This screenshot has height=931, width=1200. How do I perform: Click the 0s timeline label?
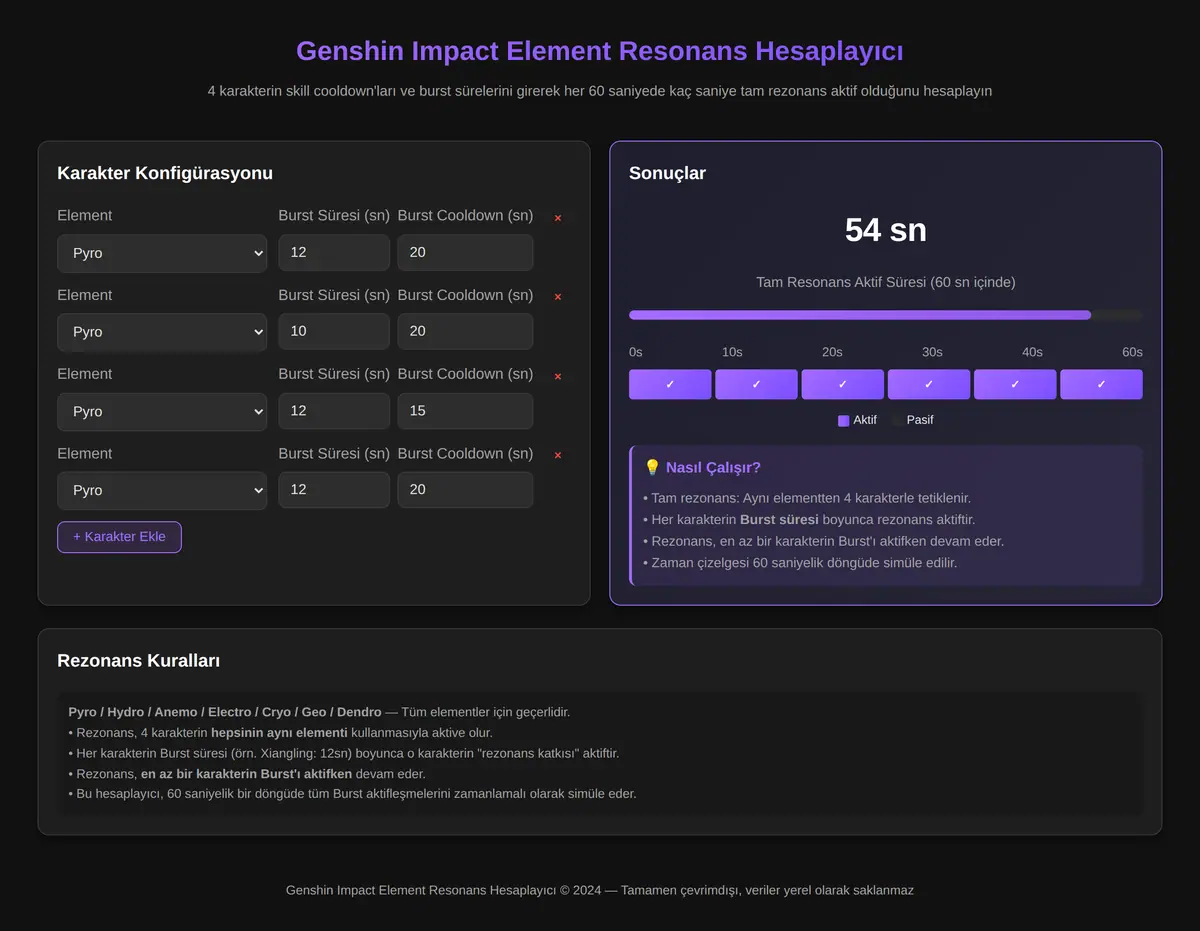coord(636,352)
